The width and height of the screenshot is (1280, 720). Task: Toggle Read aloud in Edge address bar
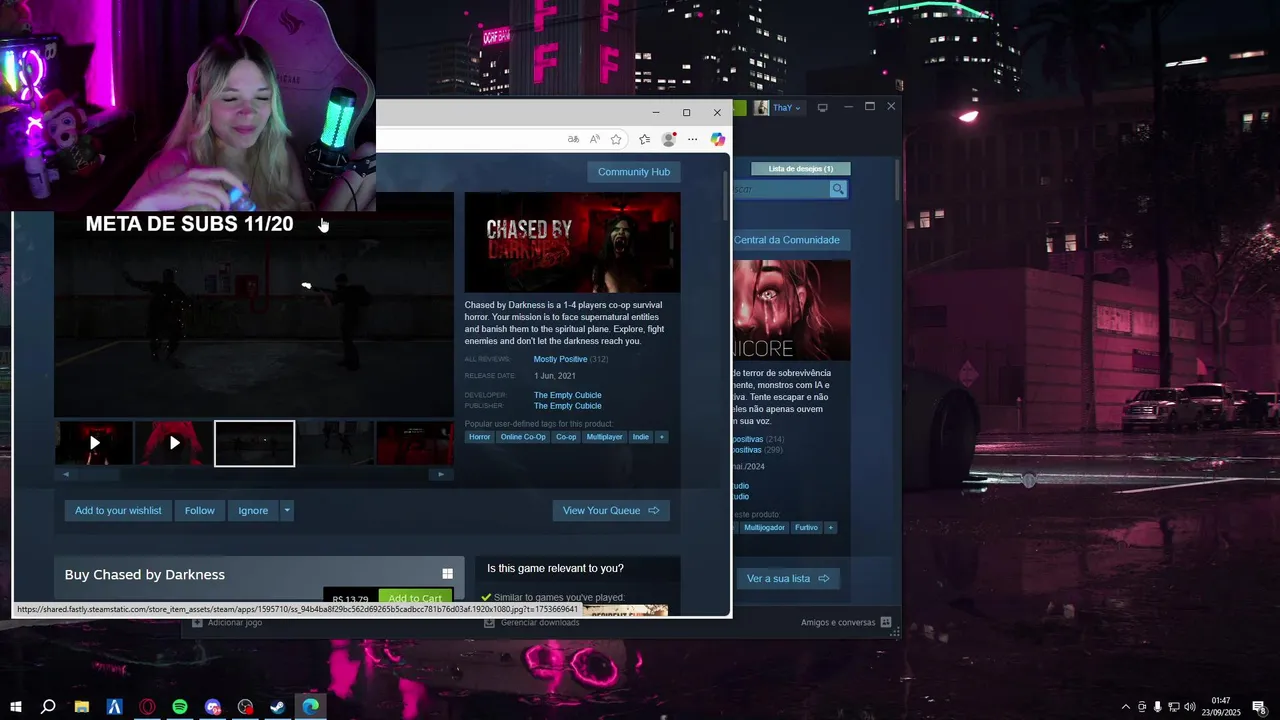click(x=595, y=139)
